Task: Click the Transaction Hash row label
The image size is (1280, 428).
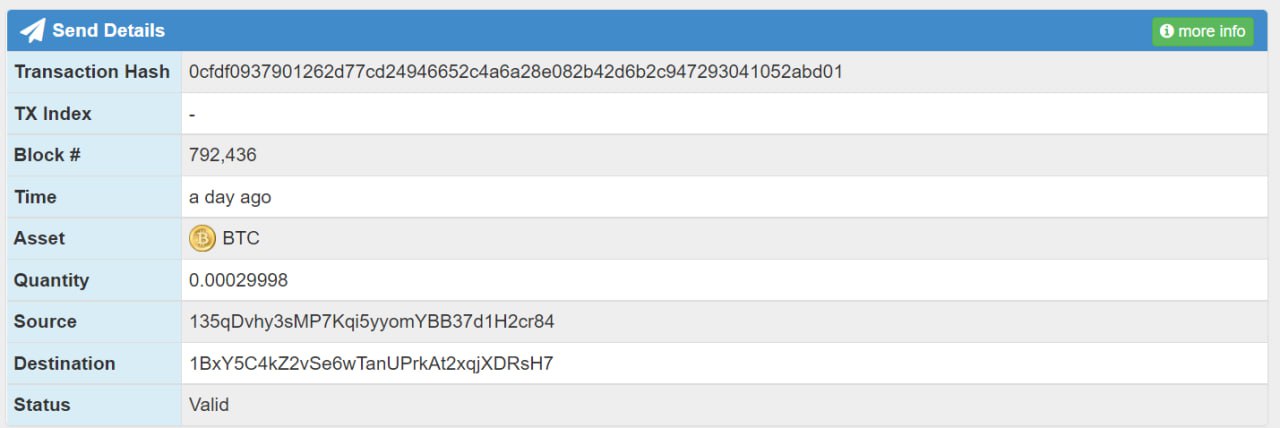Action: point(92,72)
